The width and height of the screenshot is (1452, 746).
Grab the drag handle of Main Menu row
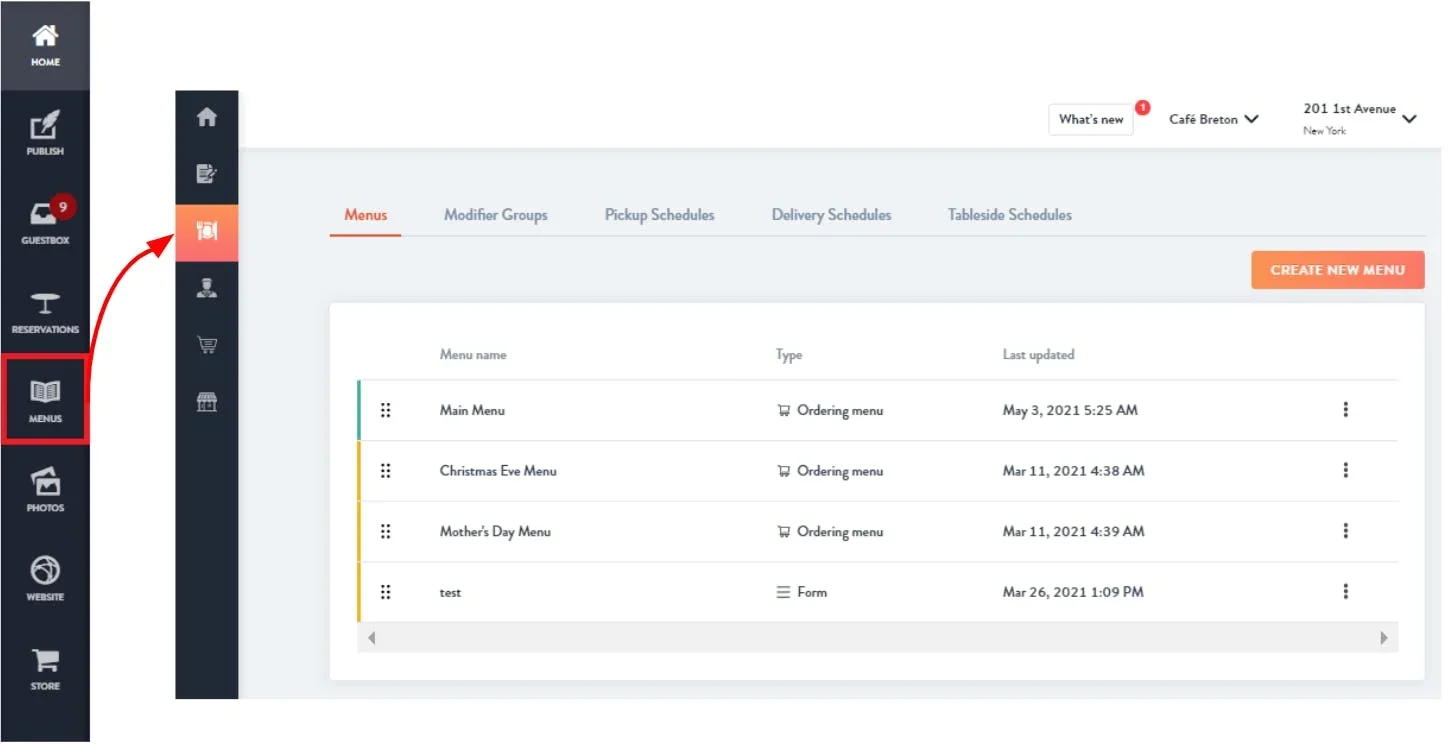(386, 410)
